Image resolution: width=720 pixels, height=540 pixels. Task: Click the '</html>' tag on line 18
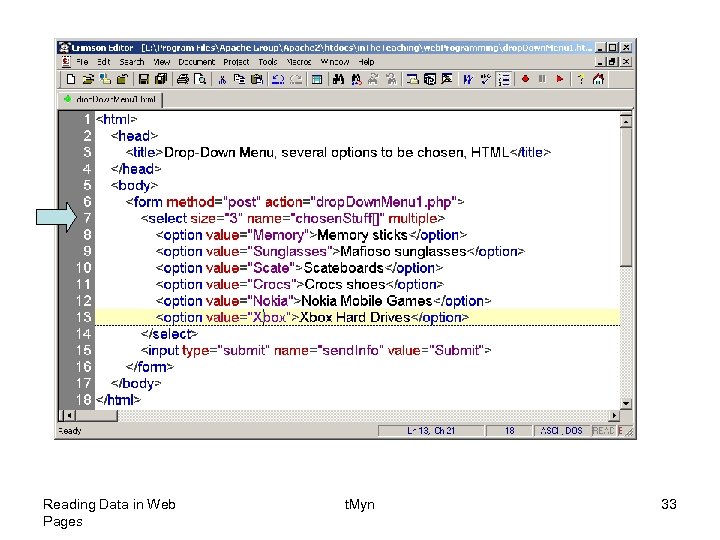click(118, 400)
